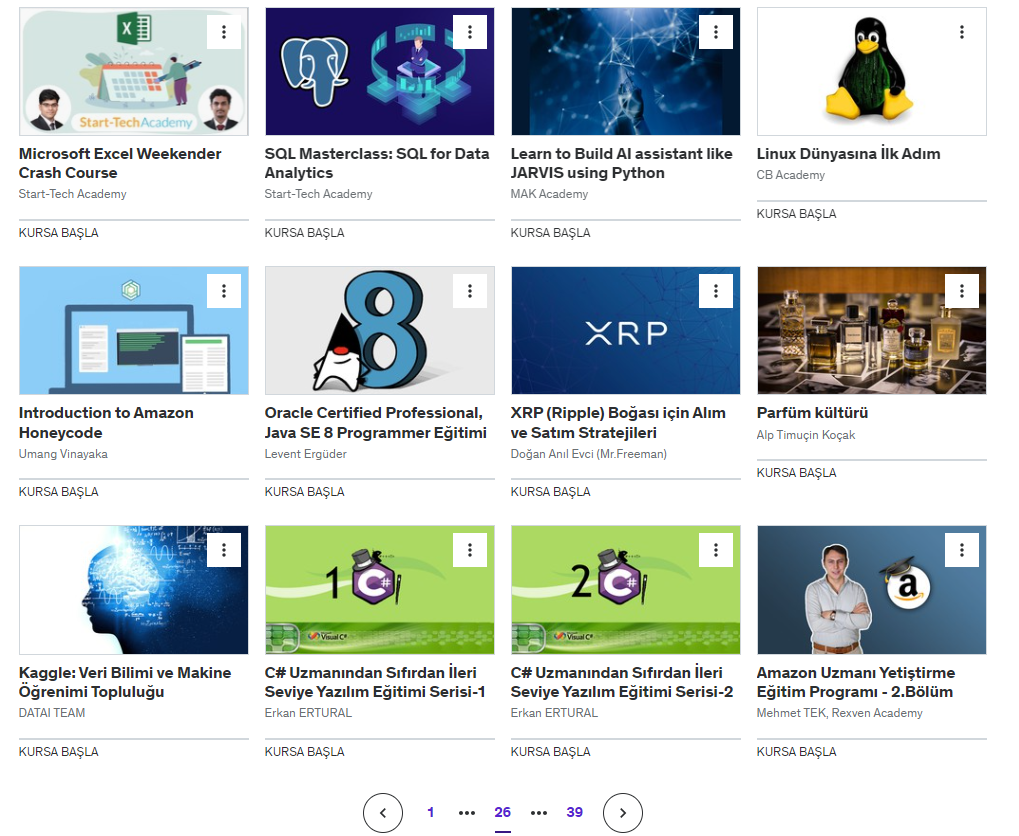Click KURSA BAŞLA under SQL Masterclass

304,233
